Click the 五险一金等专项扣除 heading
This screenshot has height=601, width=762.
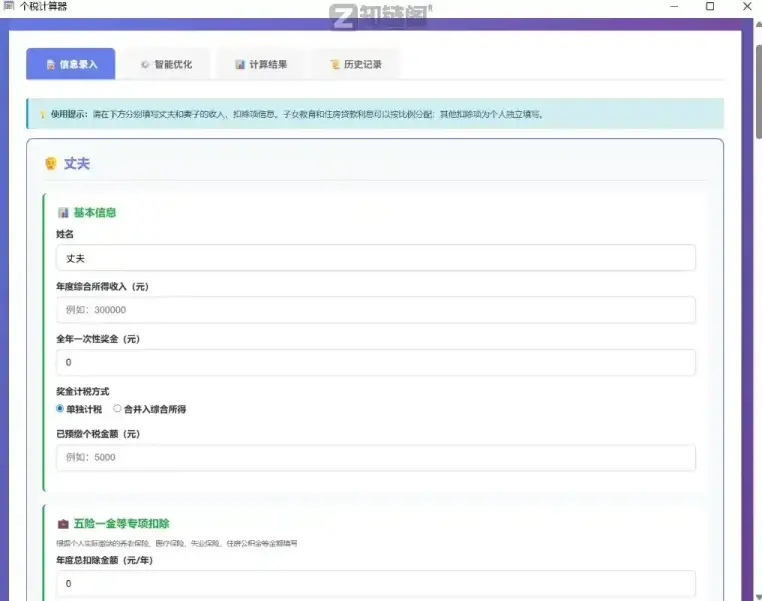coord(121,524)
